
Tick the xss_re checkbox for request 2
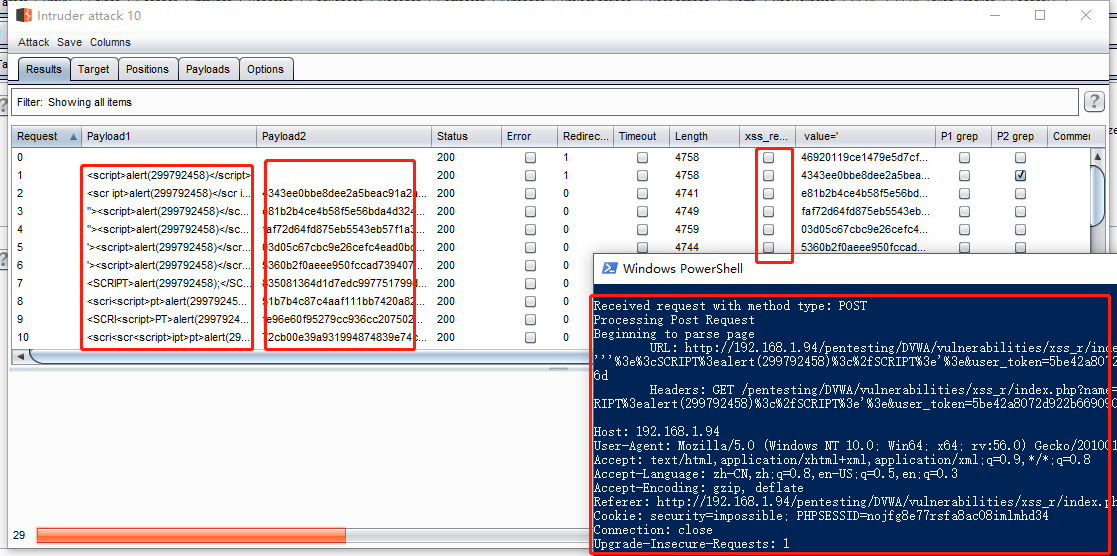pos(769,193)
